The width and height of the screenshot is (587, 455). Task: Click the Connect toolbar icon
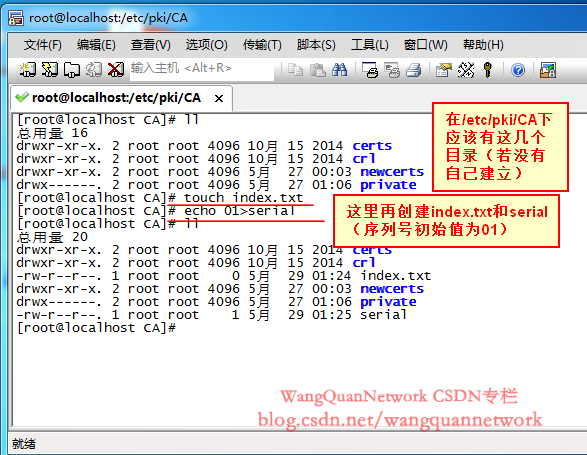27,70
